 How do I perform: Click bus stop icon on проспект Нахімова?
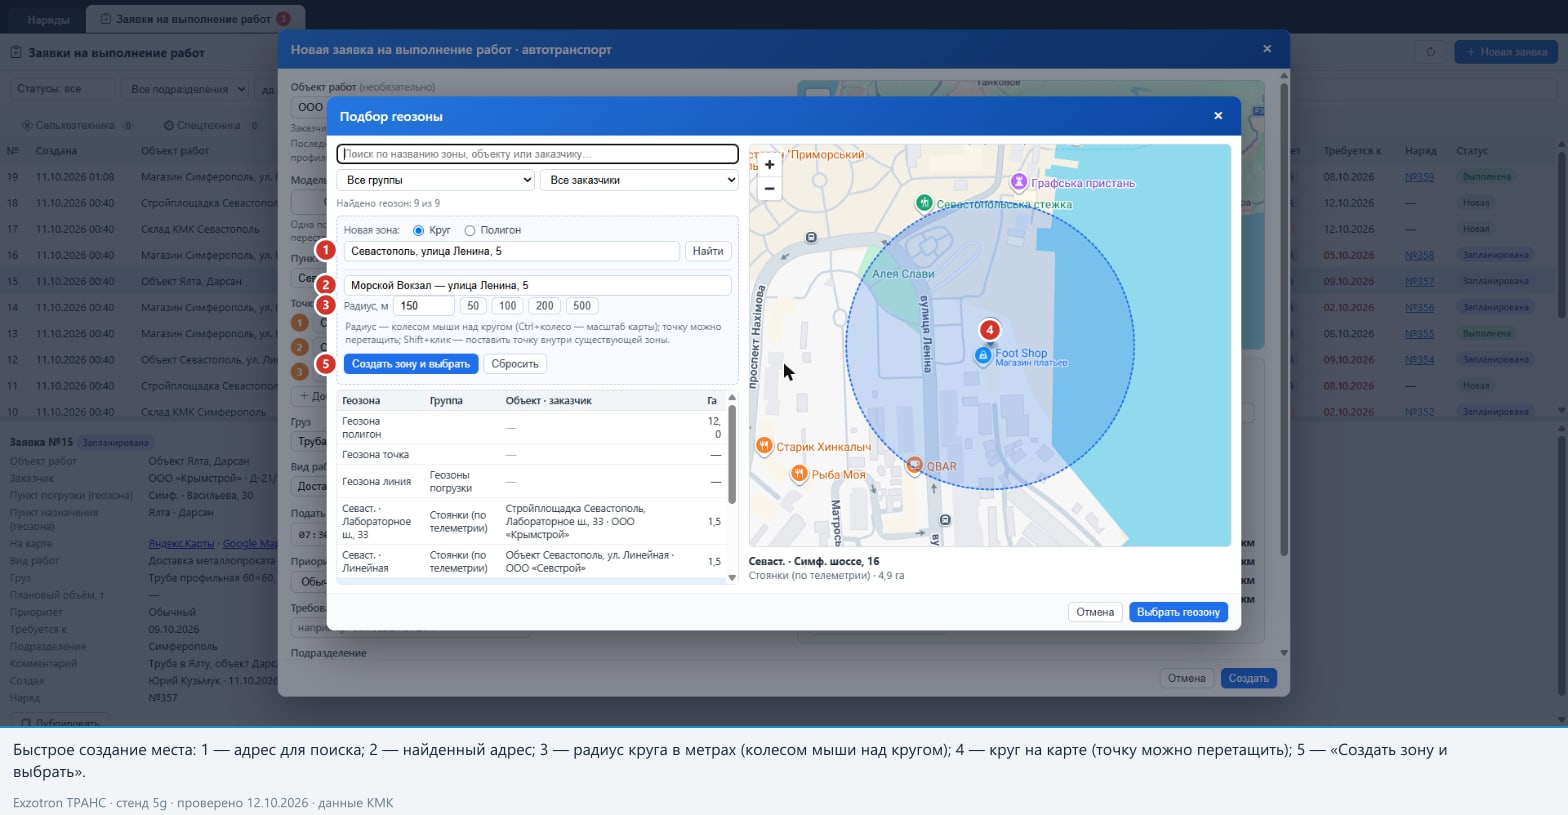[x=811, y=238]
